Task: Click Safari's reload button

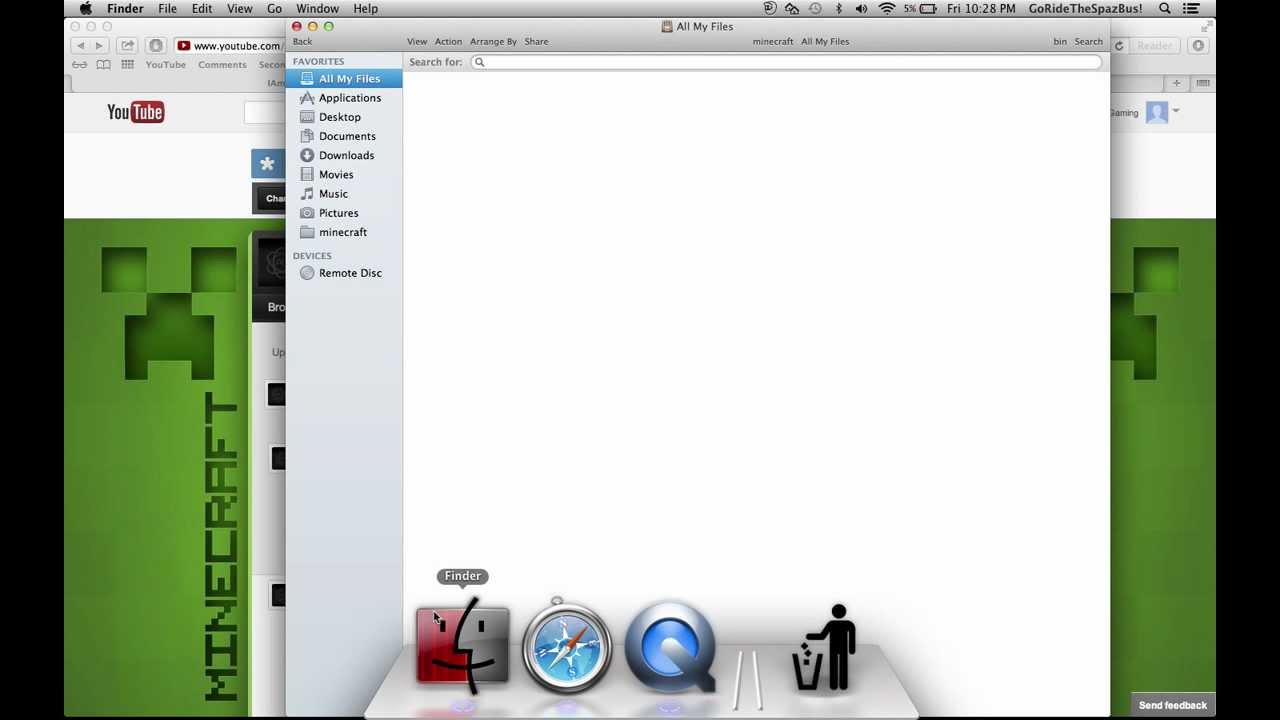Action: [x=1119, y=46]
